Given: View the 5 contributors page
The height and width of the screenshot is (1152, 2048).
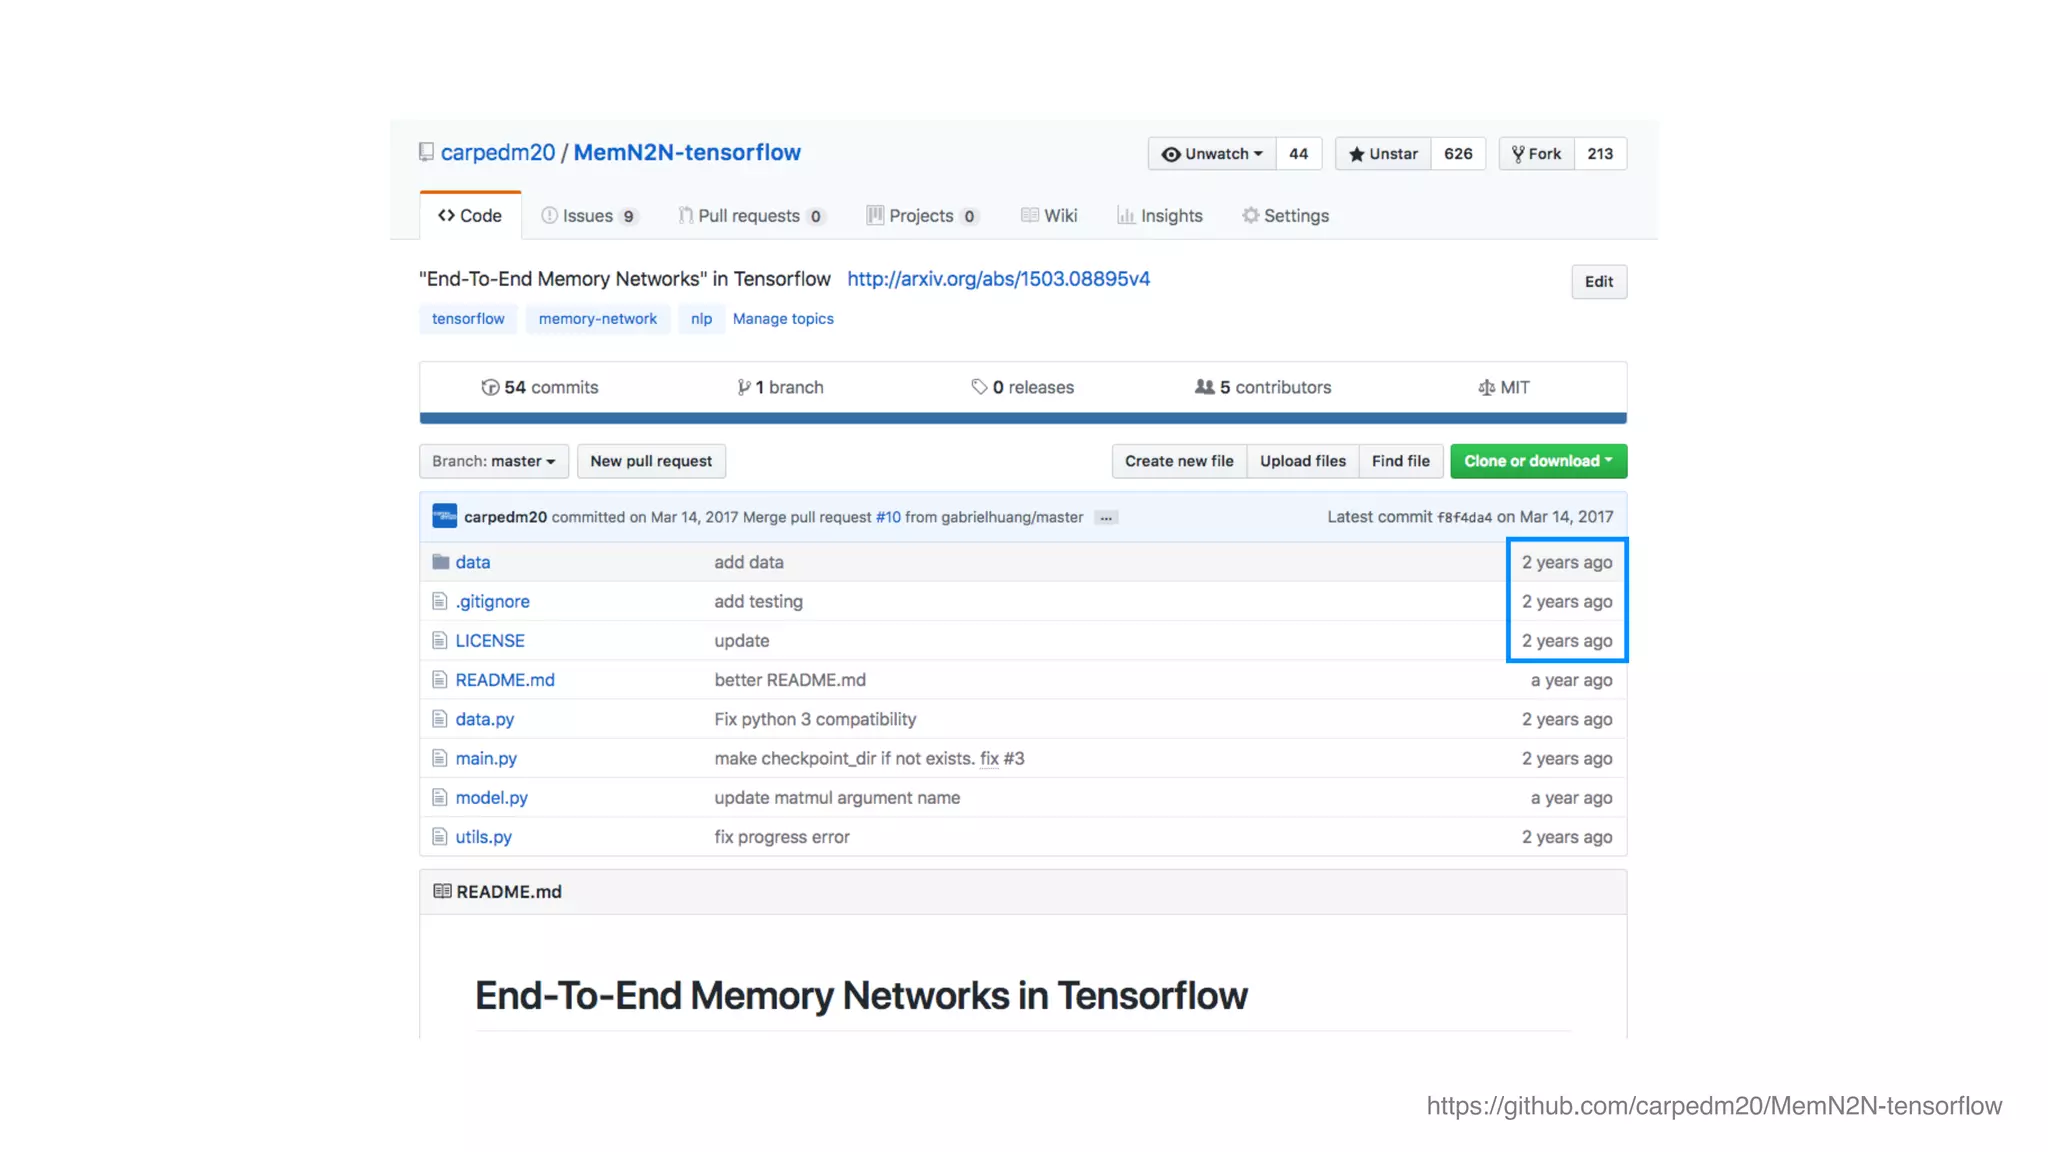Looking at the screenshot, I should click(x=1263, y=387).
